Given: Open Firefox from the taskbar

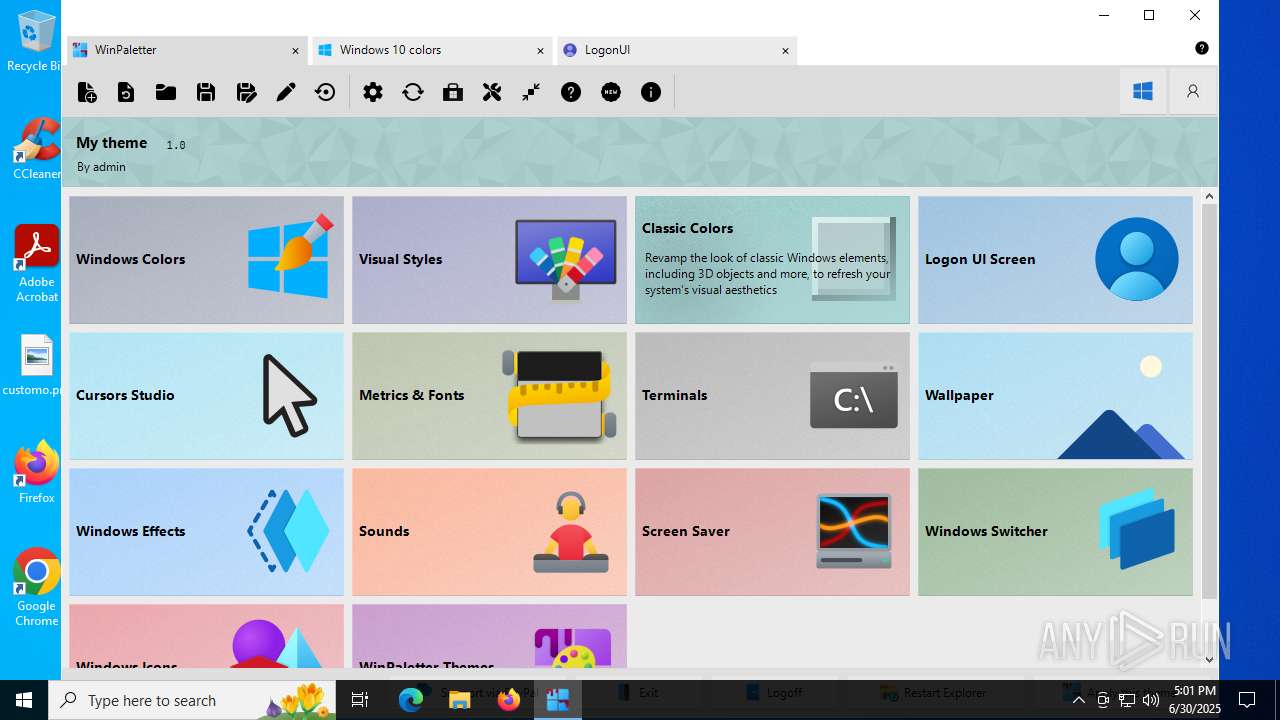Looking at the screenshot, I should click(509, 700).
